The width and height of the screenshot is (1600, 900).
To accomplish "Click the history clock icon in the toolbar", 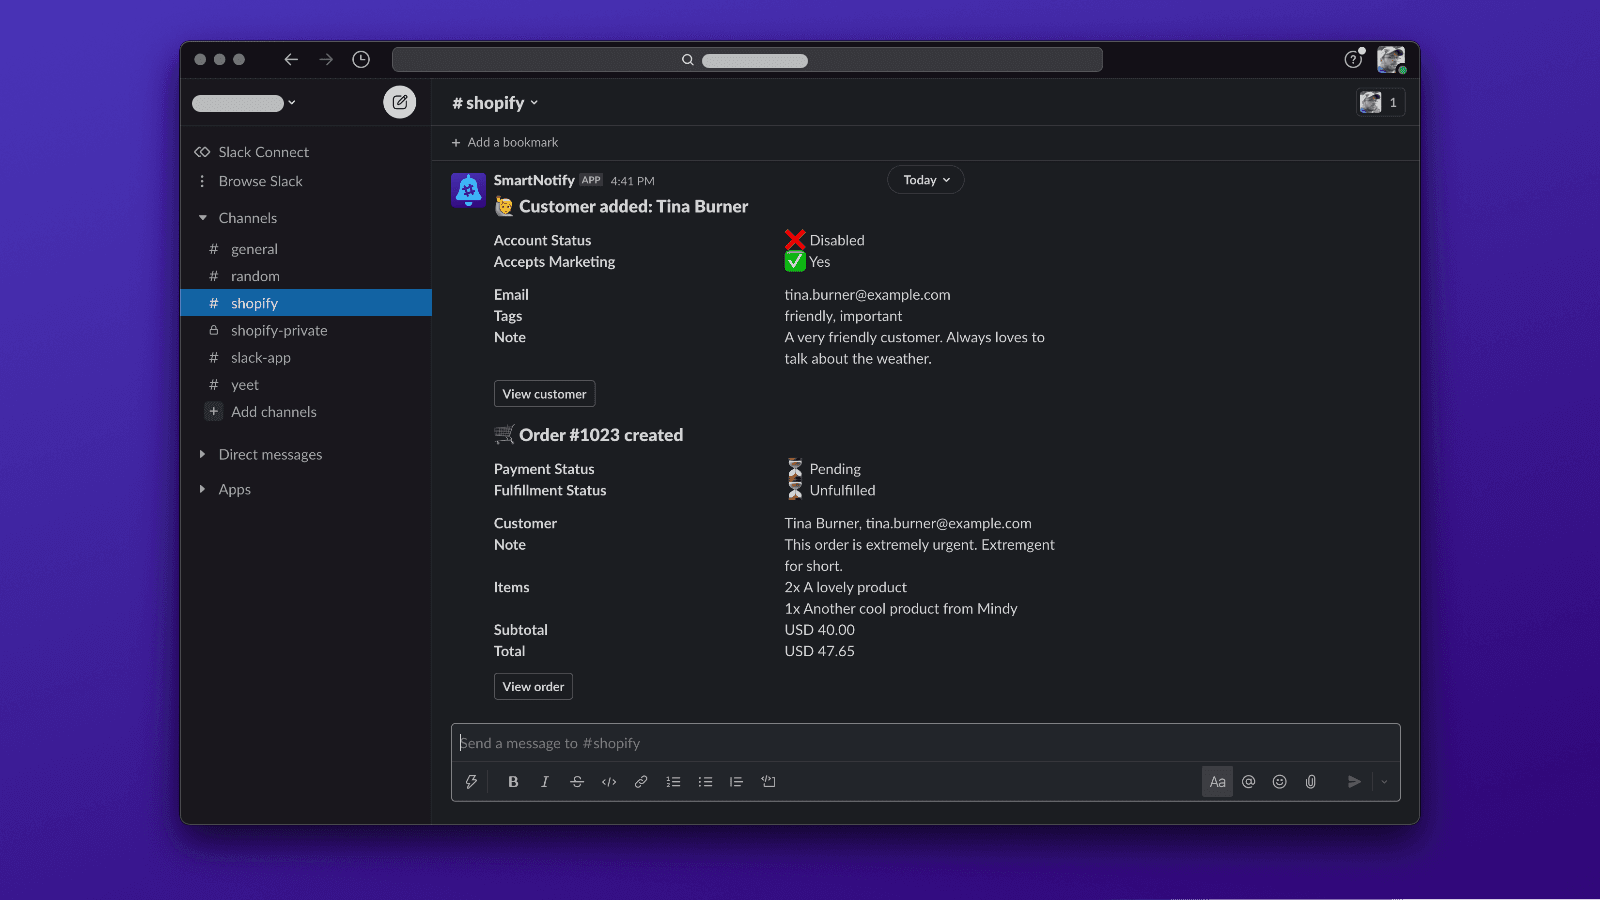I will pos(361,59).
